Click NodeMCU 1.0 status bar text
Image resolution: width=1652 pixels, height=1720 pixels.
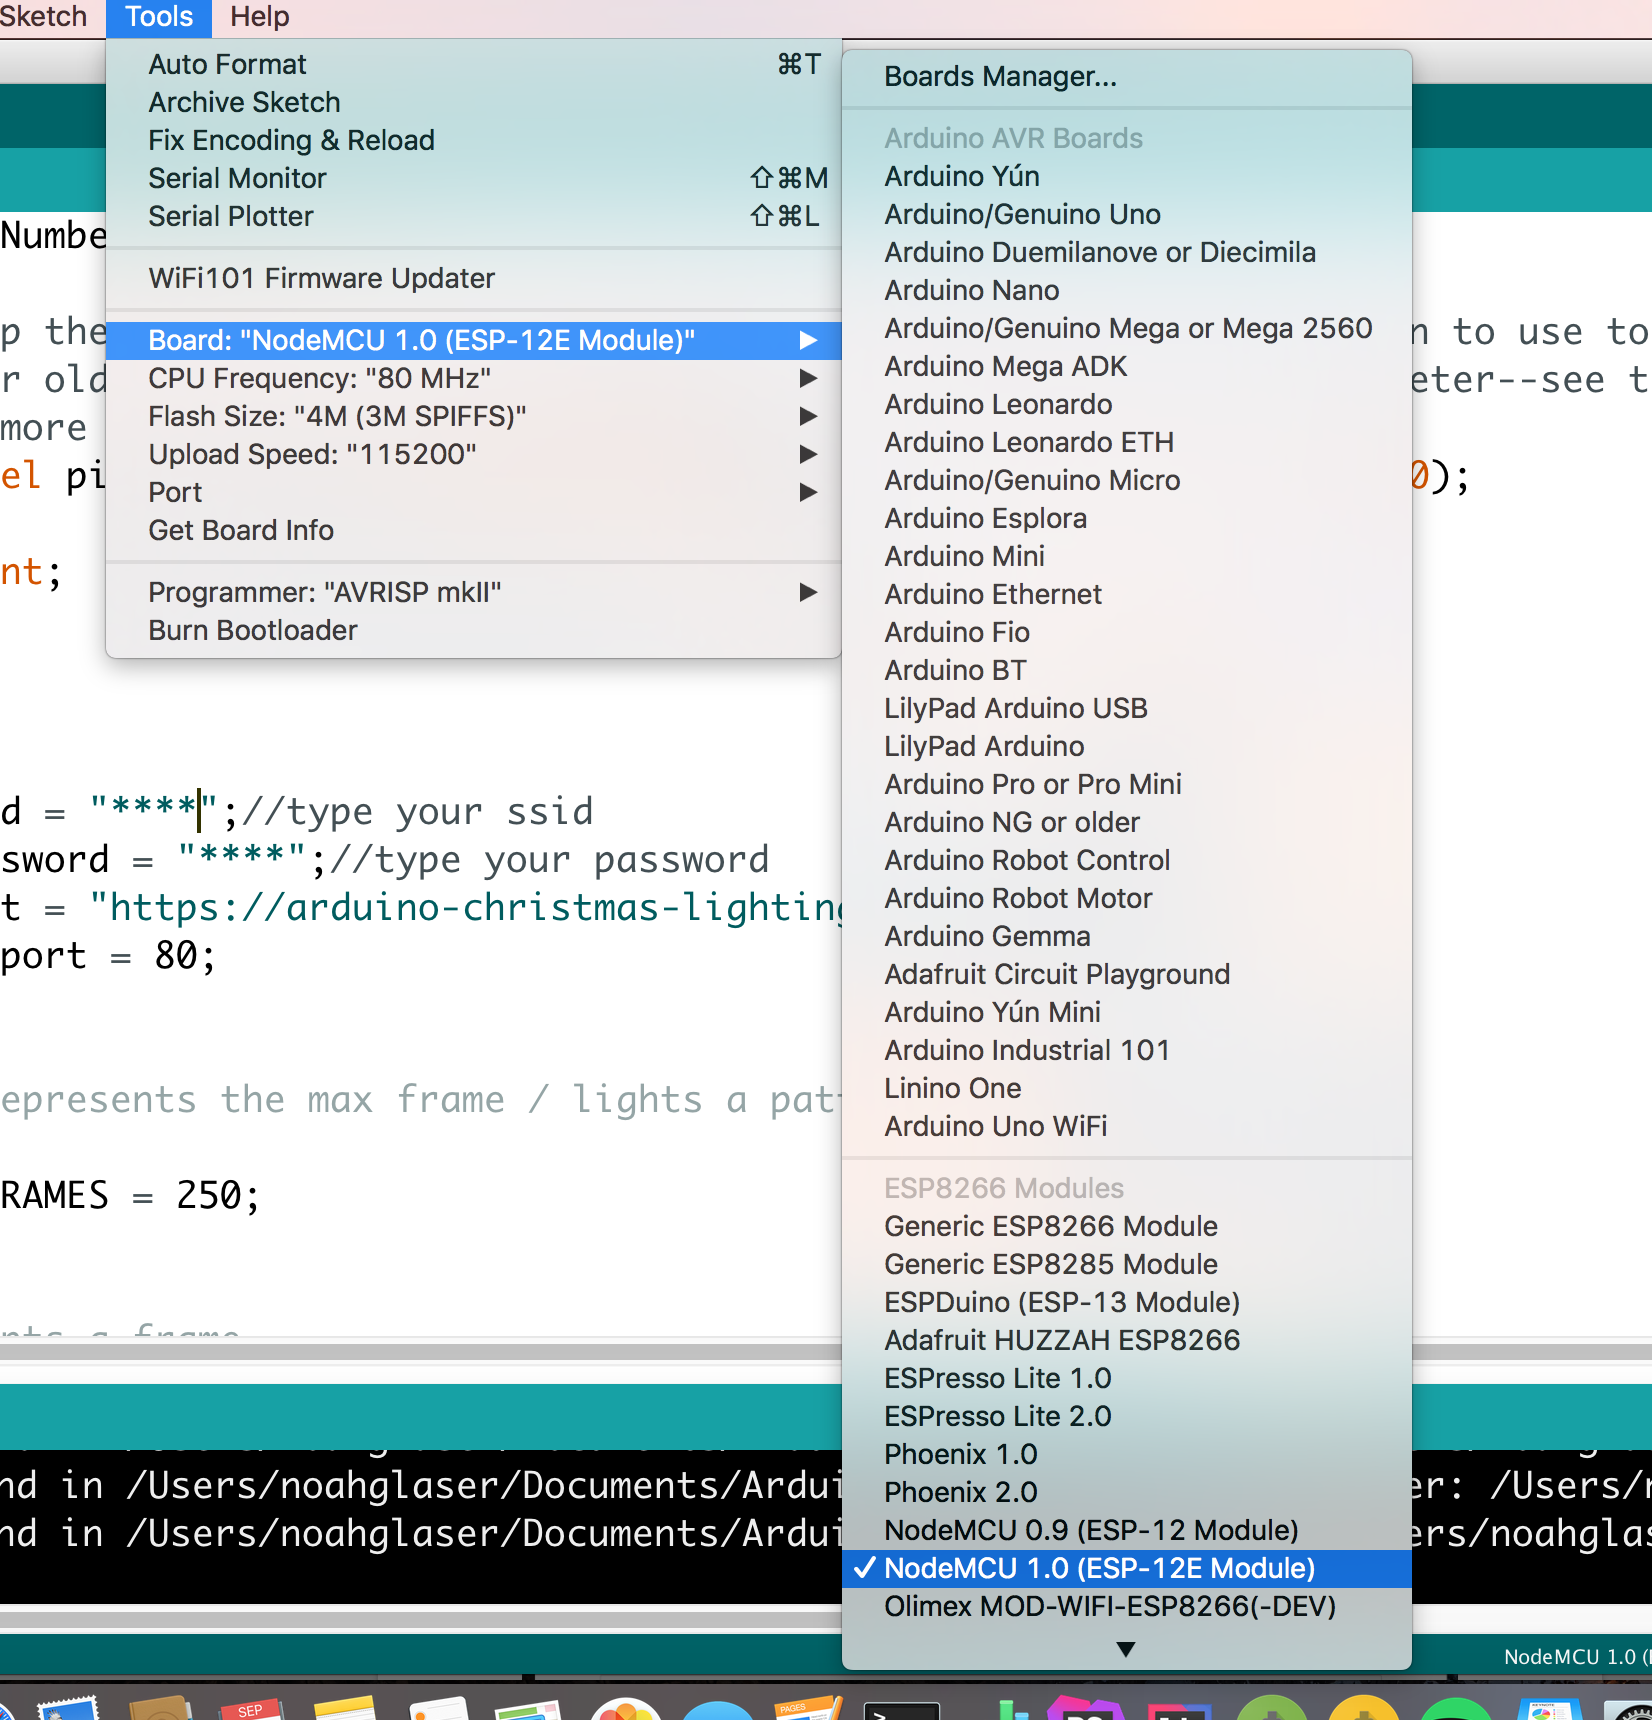[1577, 1656]
